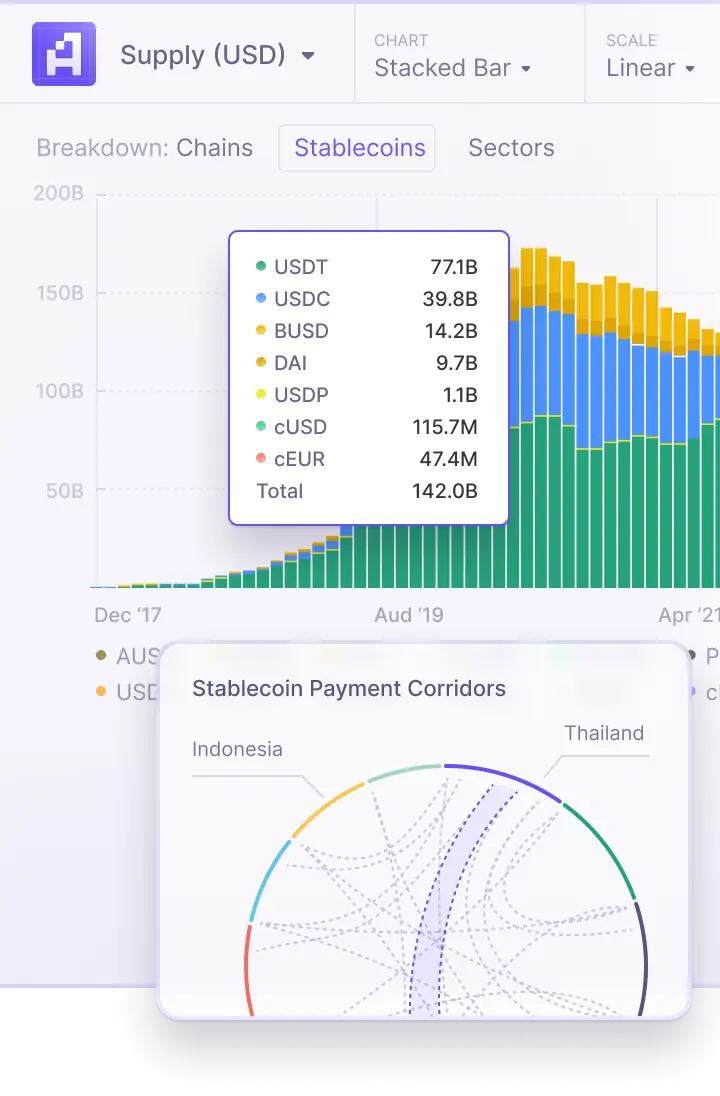Click the 100B y-axis label
This screenshot has width=720, height=1096.
tap(60, 391)
